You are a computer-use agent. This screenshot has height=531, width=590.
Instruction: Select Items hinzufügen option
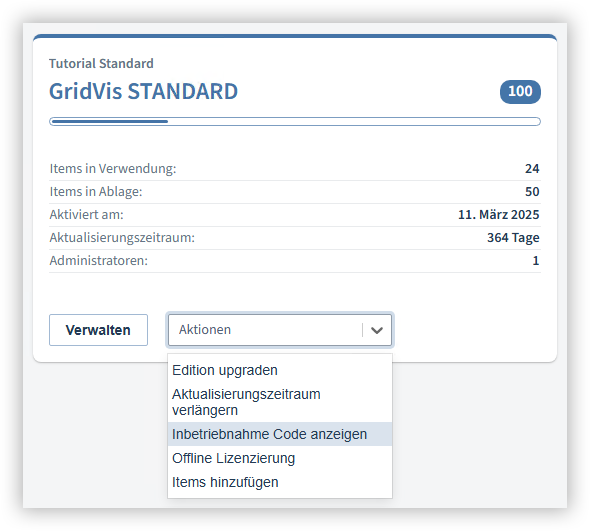[280, 482]
